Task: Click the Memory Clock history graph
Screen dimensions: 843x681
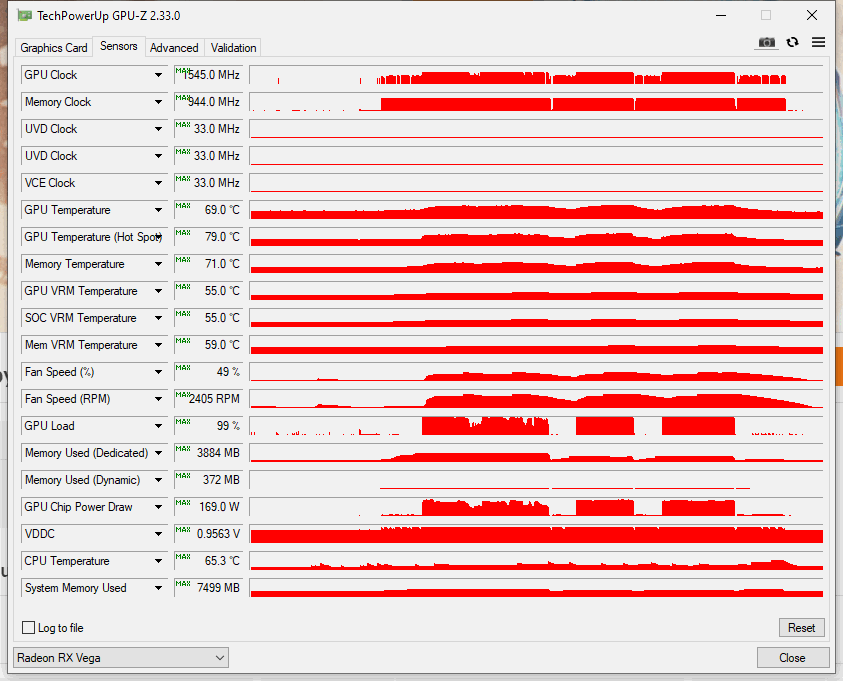Action: coord(537,102)
